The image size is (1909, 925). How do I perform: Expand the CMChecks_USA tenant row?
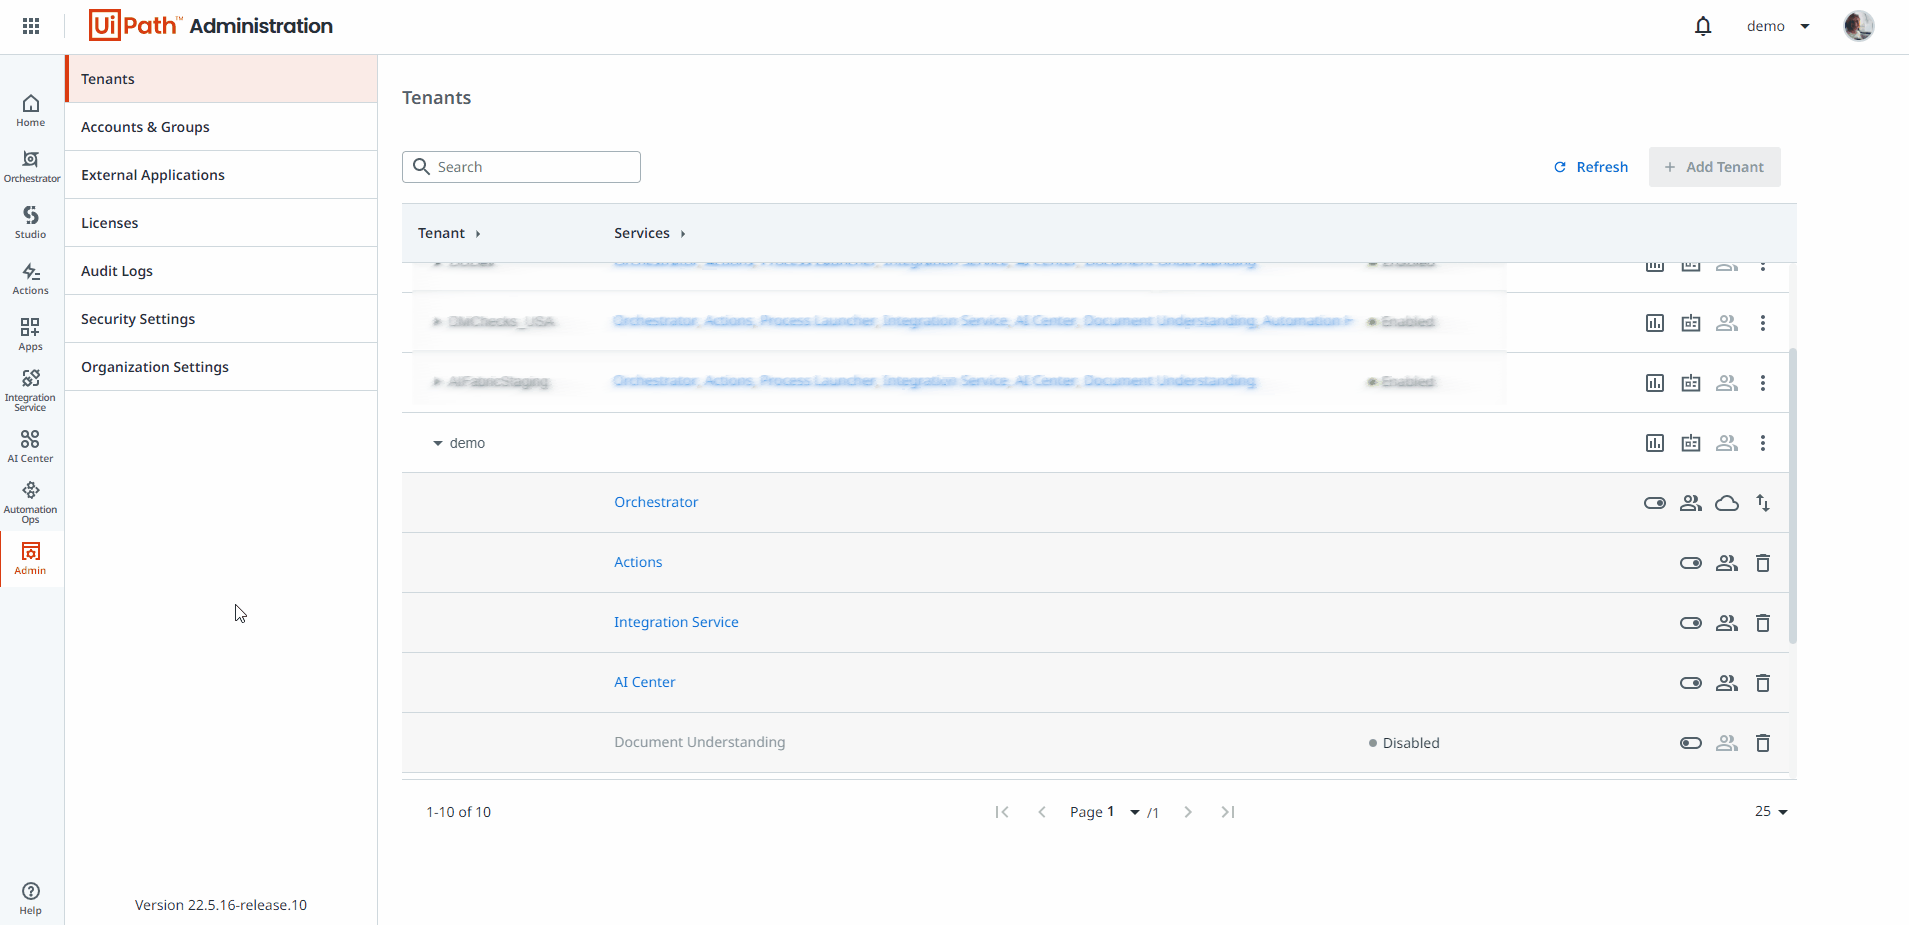click(437, 322)
